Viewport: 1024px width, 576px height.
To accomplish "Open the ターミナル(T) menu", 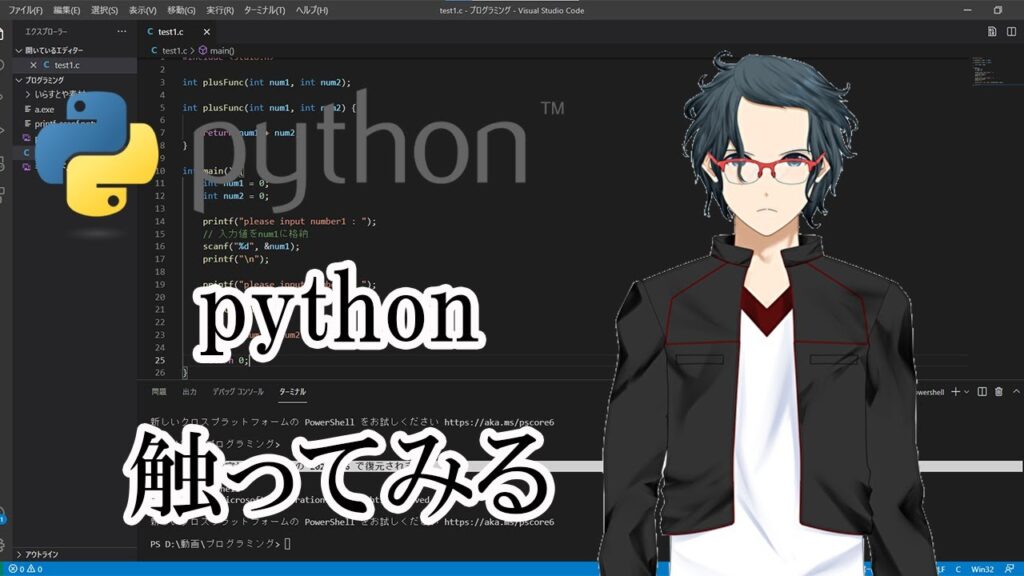I will point(265,10).
